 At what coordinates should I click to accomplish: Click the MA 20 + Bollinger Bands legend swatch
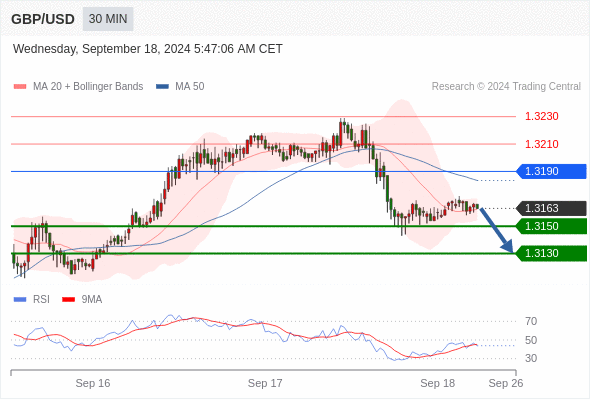click(x=20, y=87)
